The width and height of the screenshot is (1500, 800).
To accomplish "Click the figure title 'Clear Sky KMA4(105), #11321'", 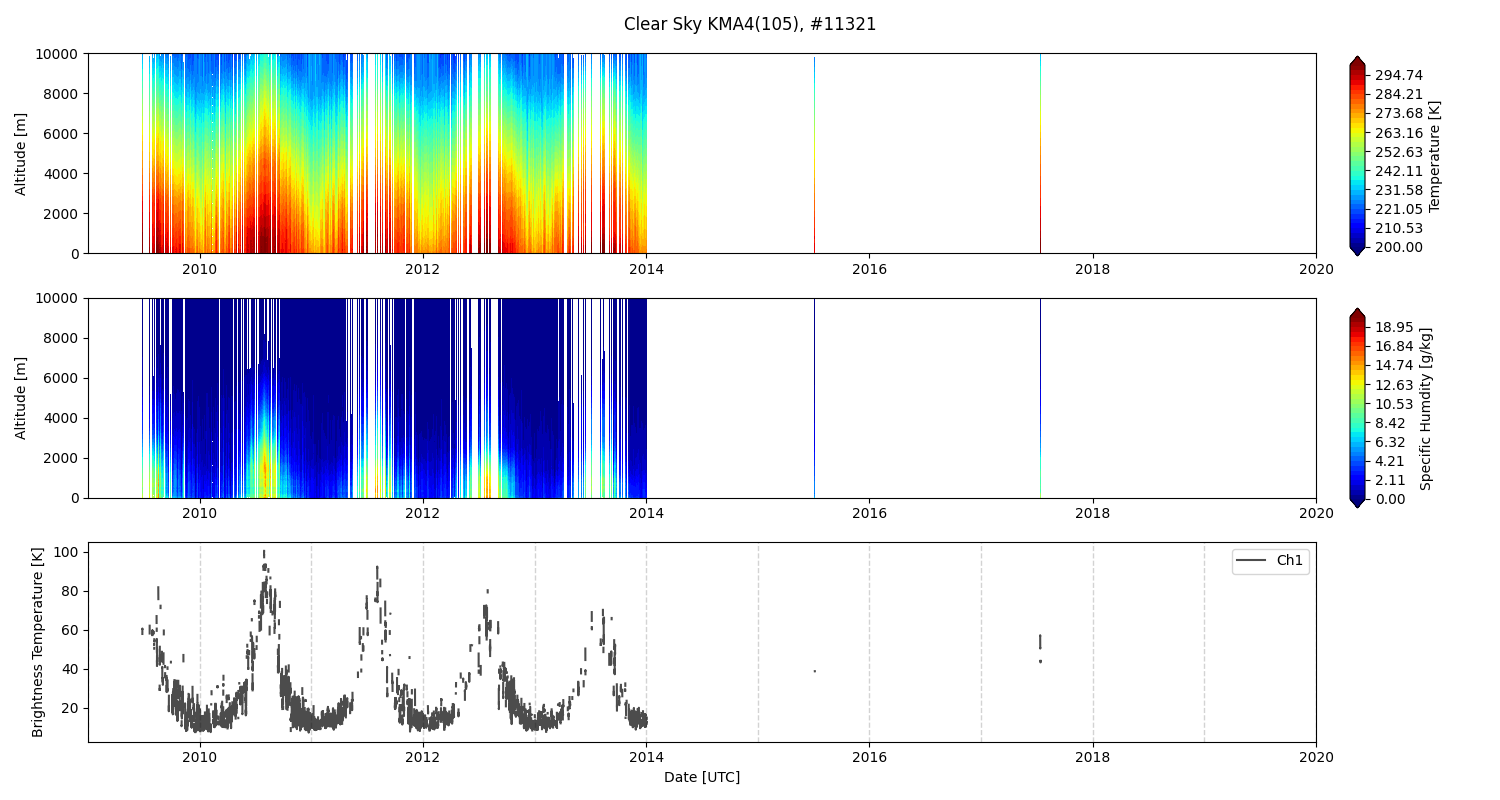I will (750, 24).
